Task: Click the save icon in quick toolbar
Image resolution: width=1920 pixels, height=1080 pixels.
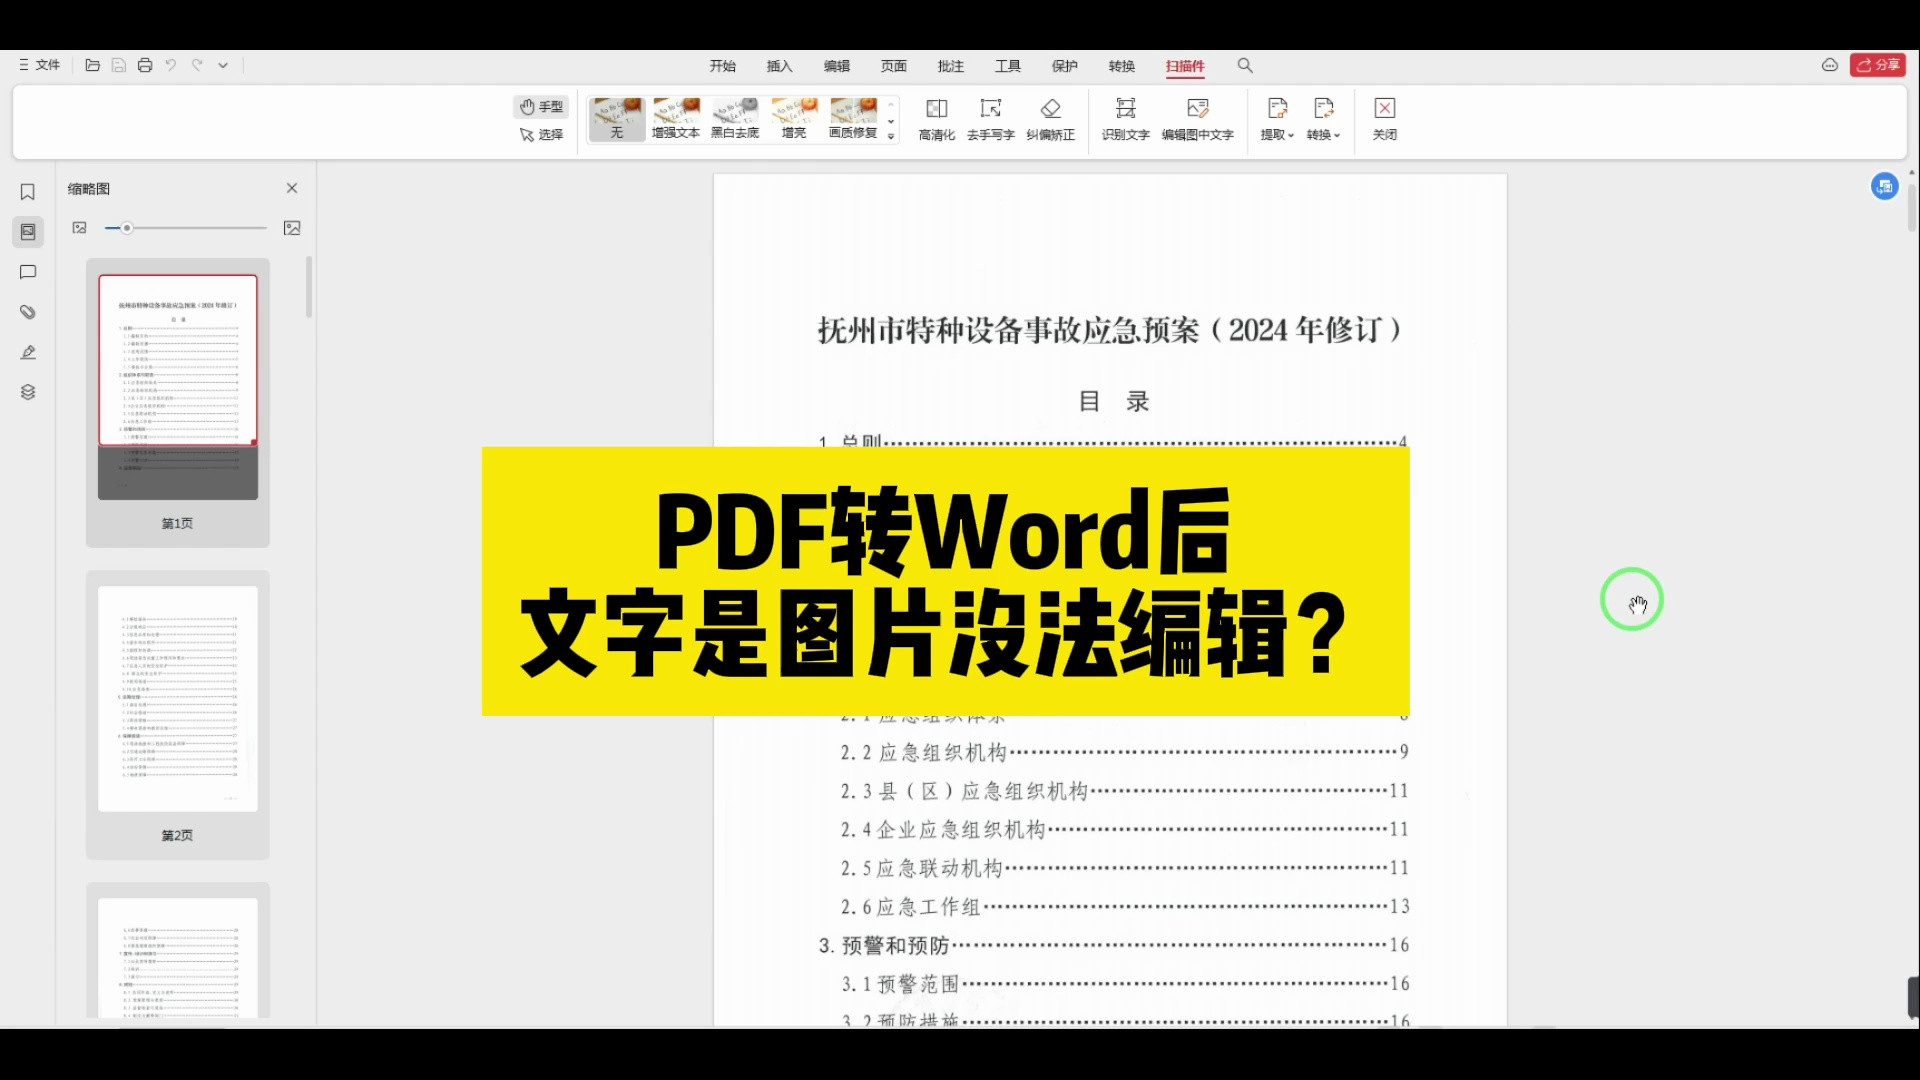Action: pyautogui.click(x=118, y=65)
